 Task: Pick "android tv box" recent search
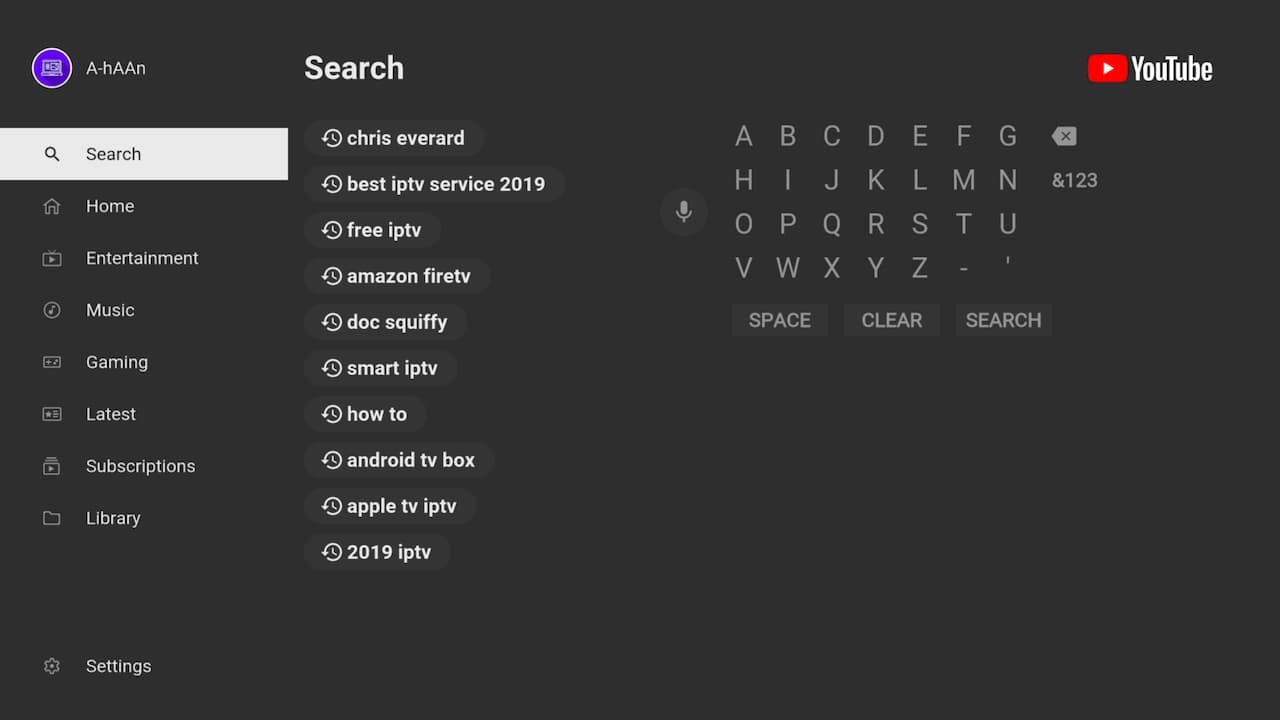pos(399,460)
